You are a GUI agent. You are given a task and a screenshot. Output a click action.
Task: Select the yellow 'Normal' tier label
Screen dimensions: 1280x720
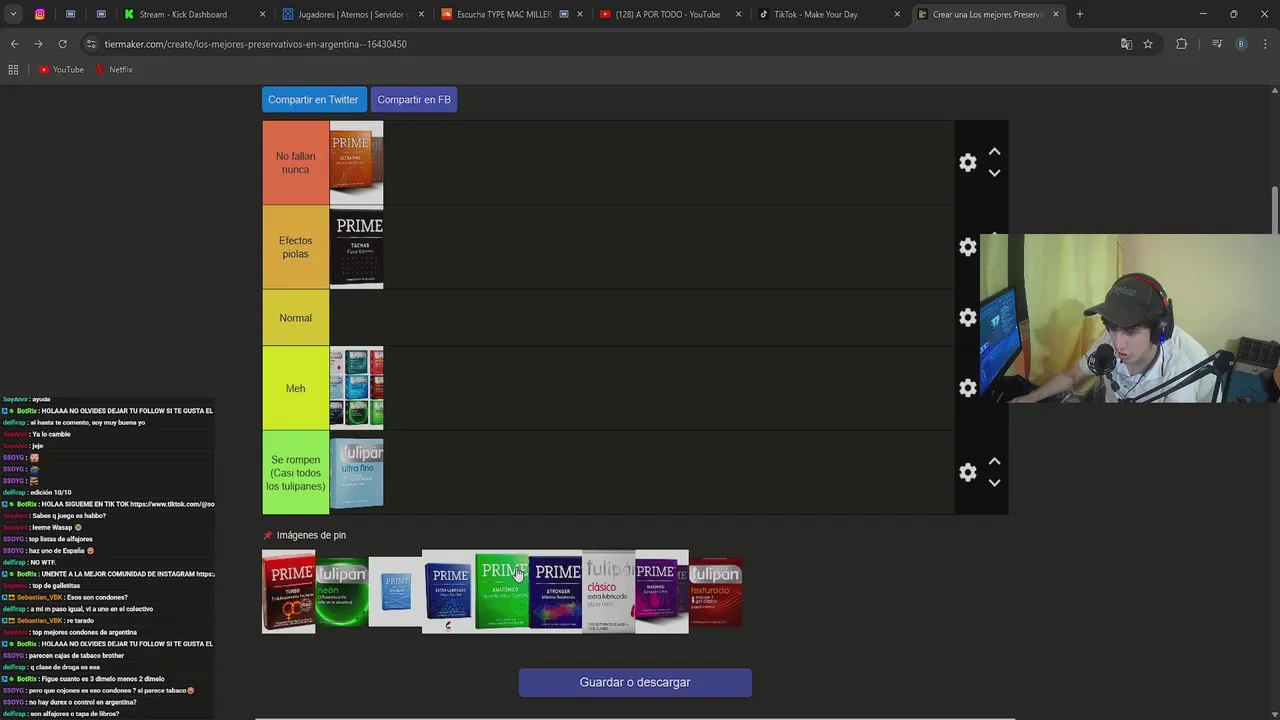tap(295, 318)
